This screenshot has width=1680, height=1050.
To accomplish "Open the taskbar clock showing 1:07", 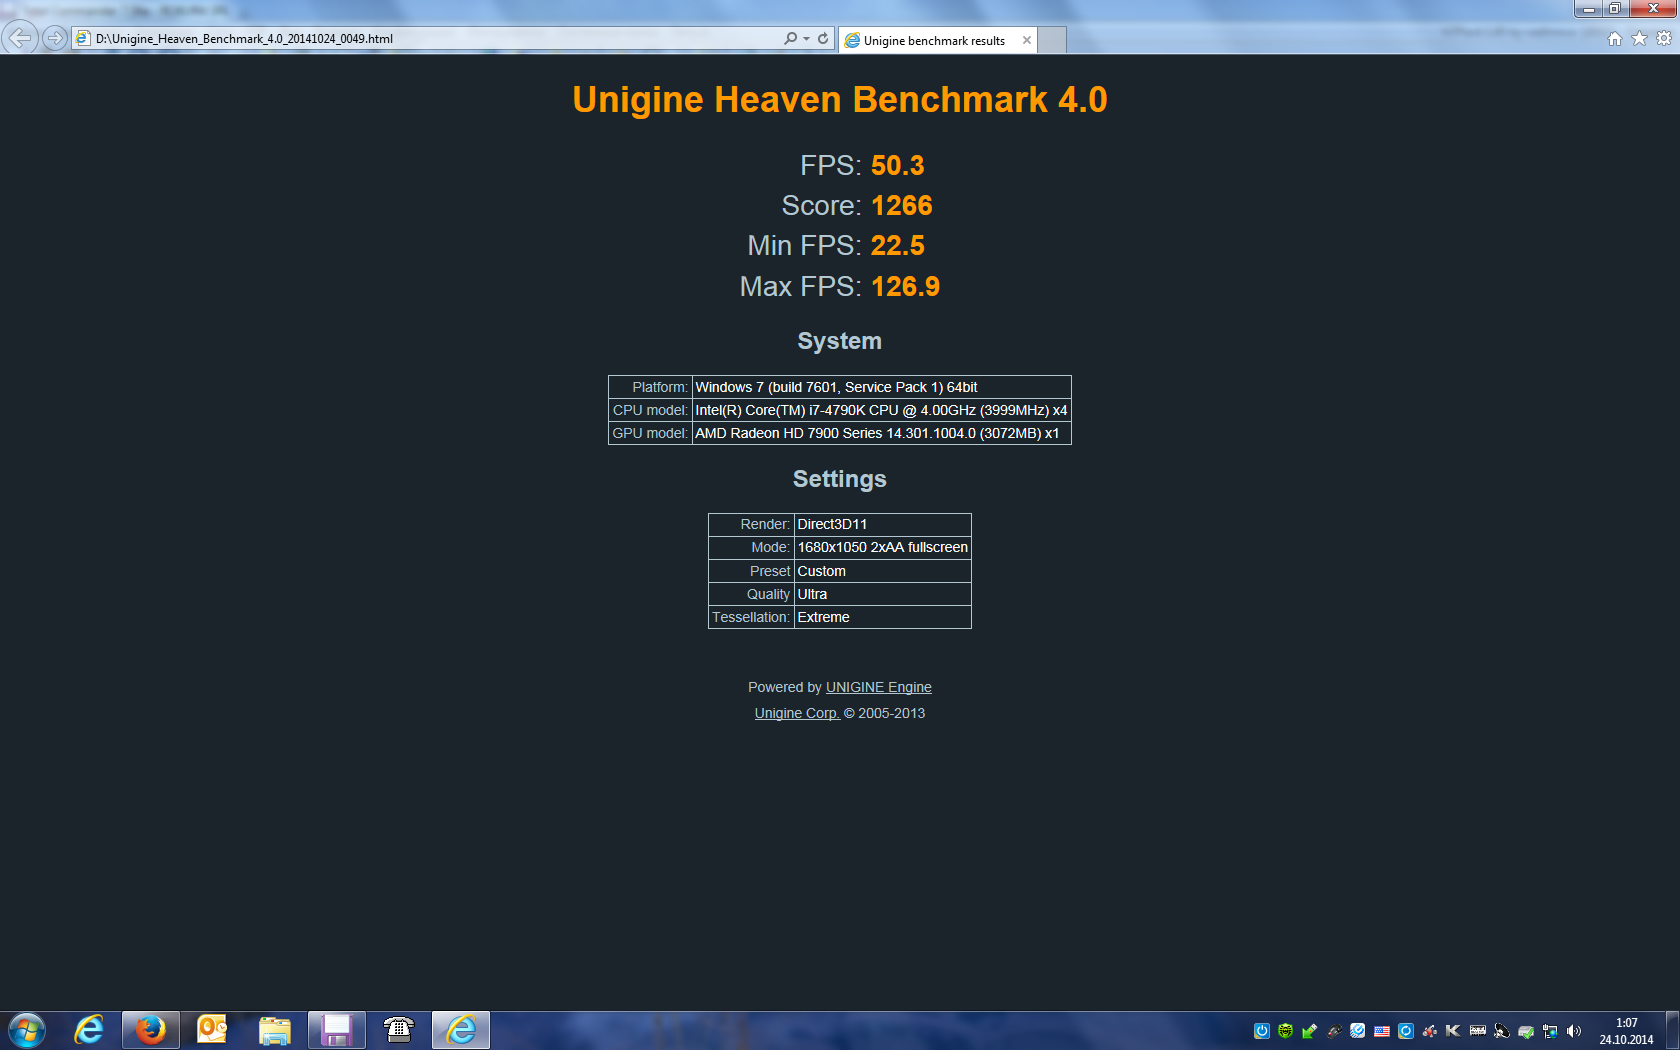I will pyautogui.click(x=1627, y=1031).
